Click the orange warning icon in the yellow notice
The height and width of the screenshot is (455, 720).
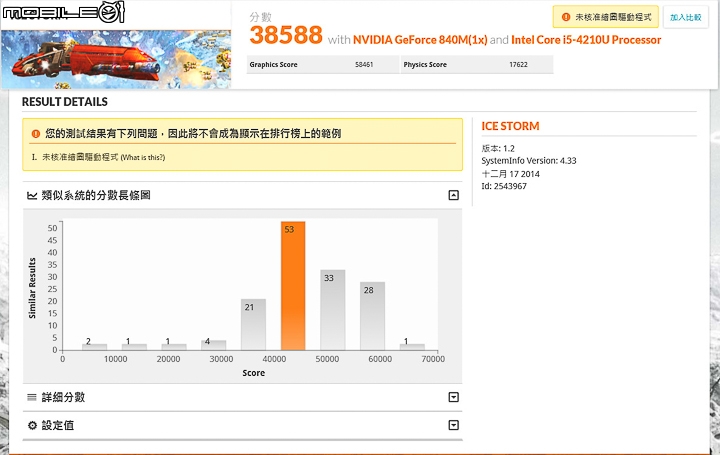click(x=36, y=134)
